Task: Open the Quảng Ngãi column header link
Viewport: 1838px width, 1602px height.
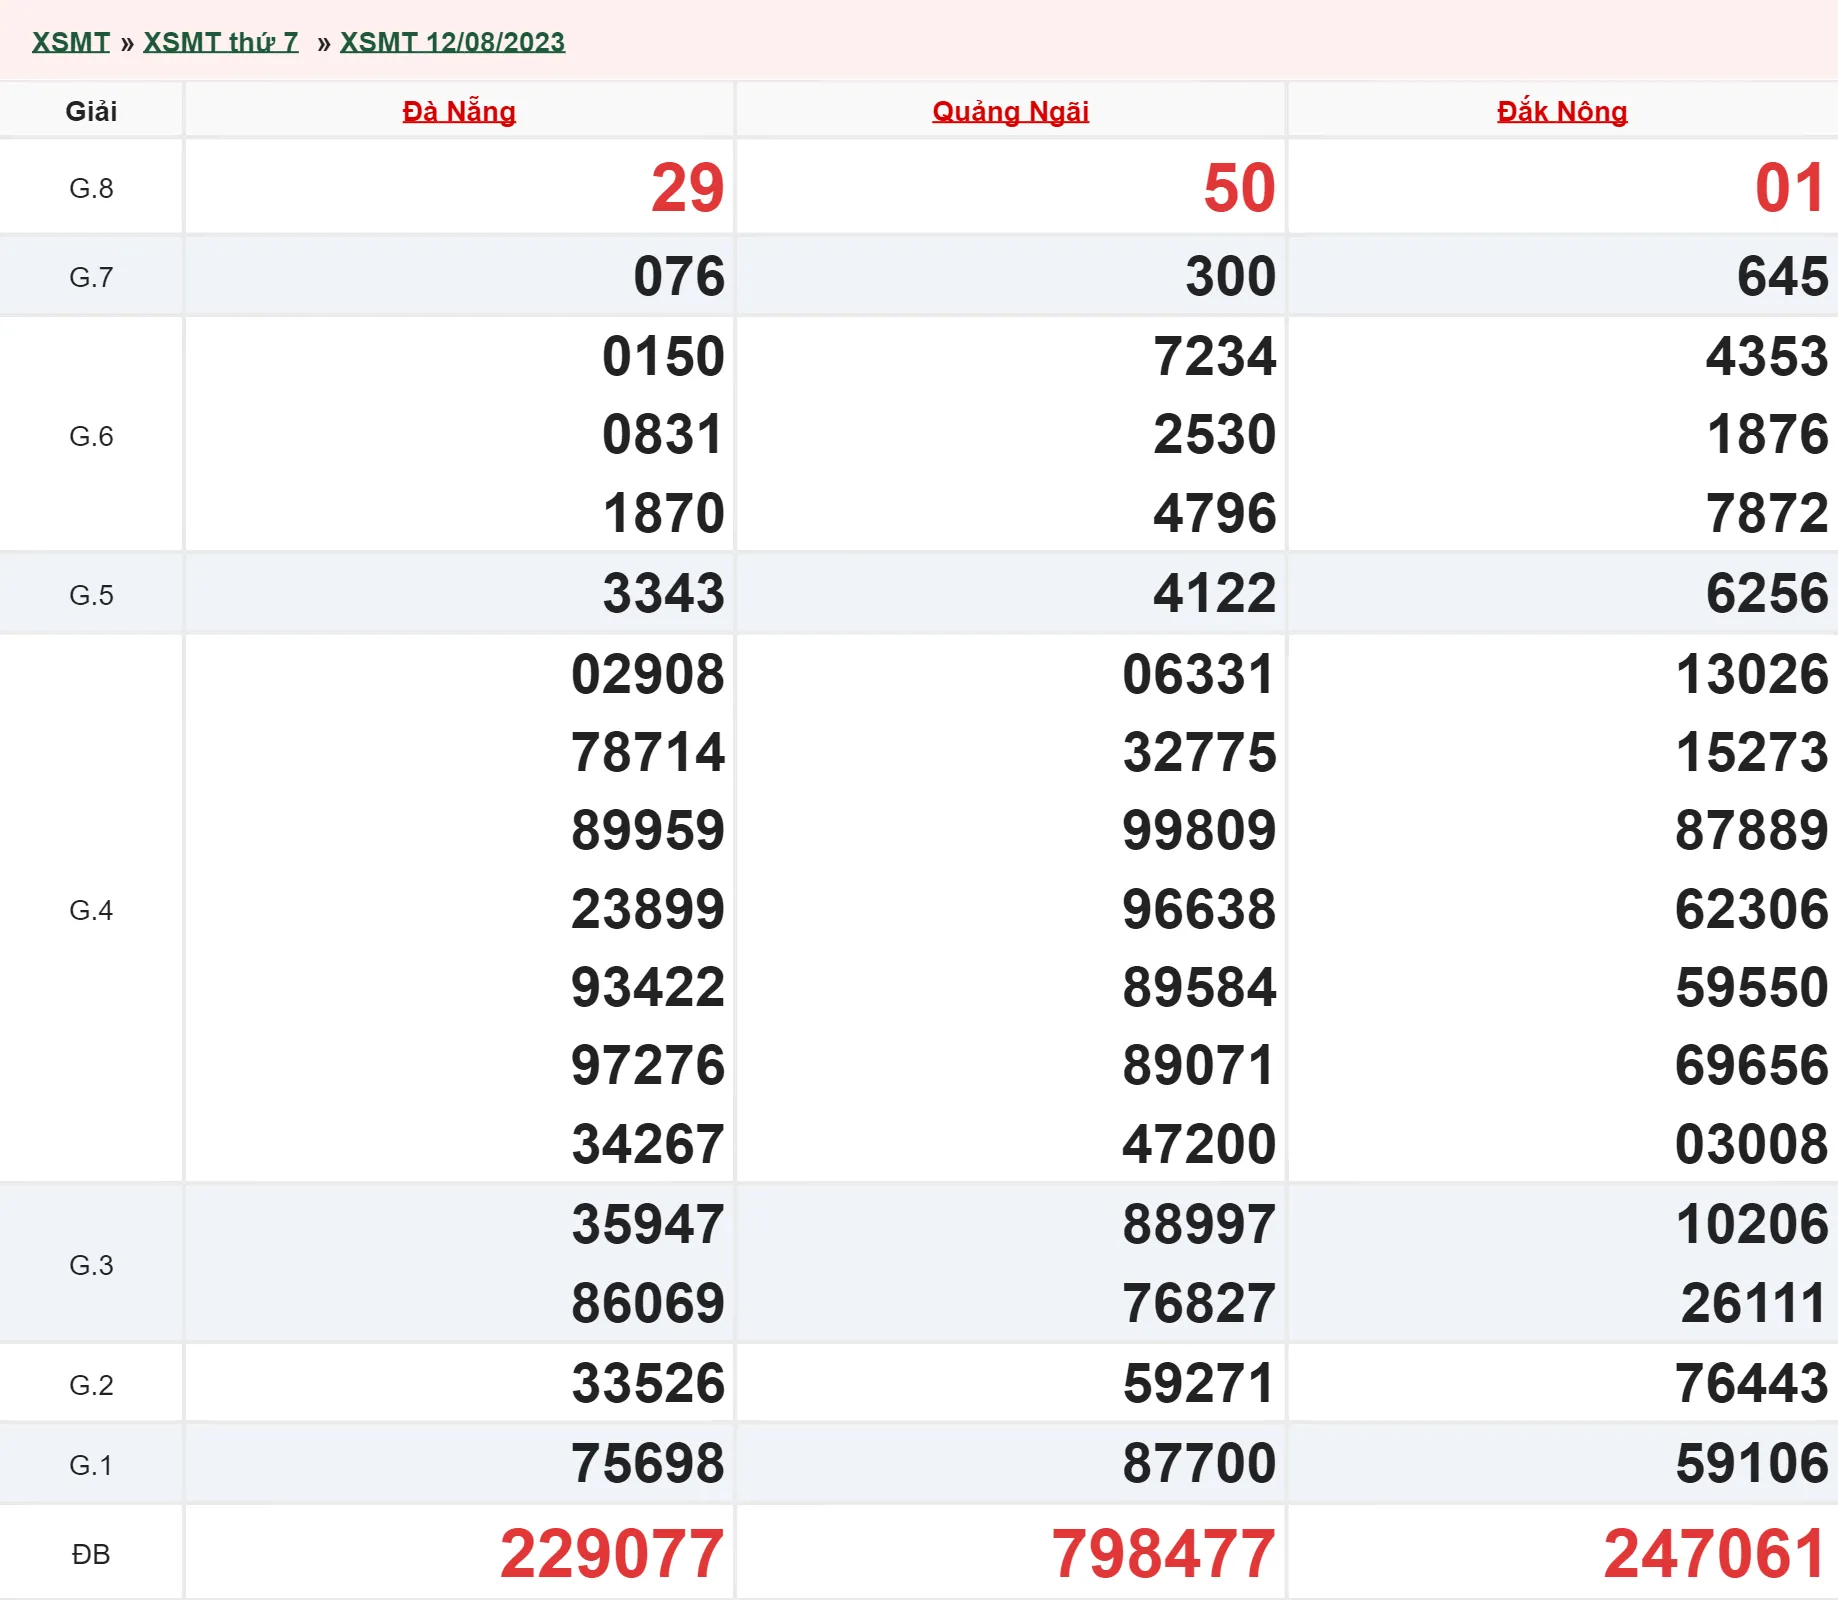Action: (x=1010, y=111)
